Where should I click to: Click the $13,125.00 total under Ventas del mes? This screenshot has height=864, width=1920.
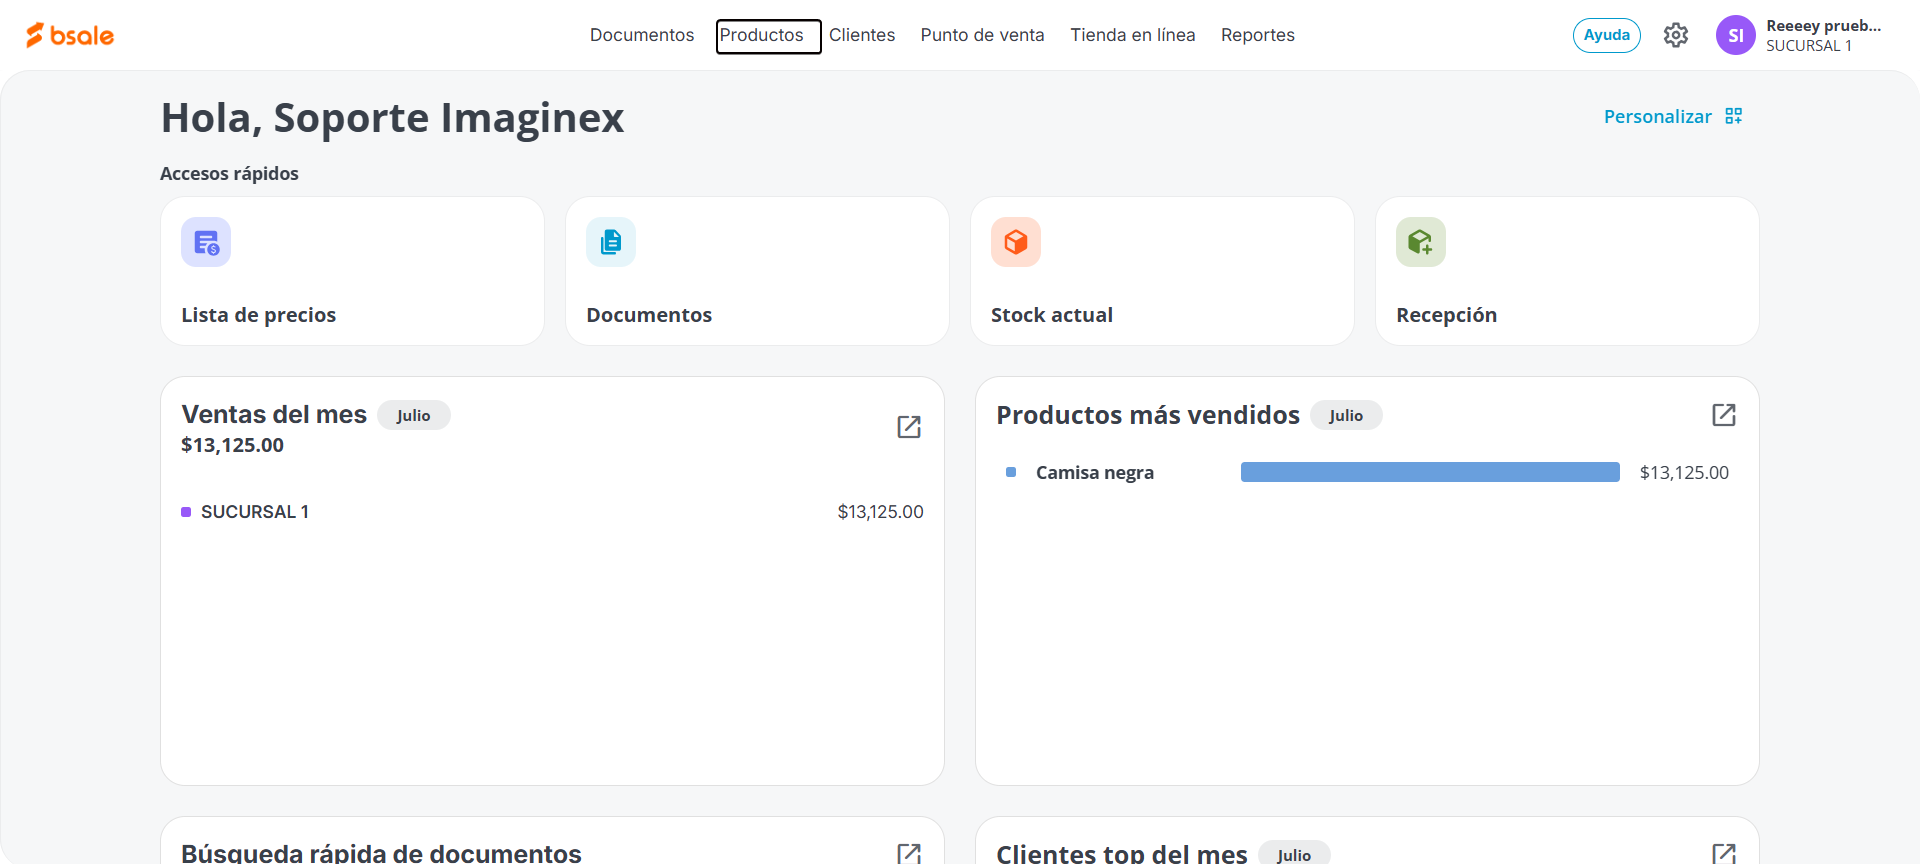(232, 445)
